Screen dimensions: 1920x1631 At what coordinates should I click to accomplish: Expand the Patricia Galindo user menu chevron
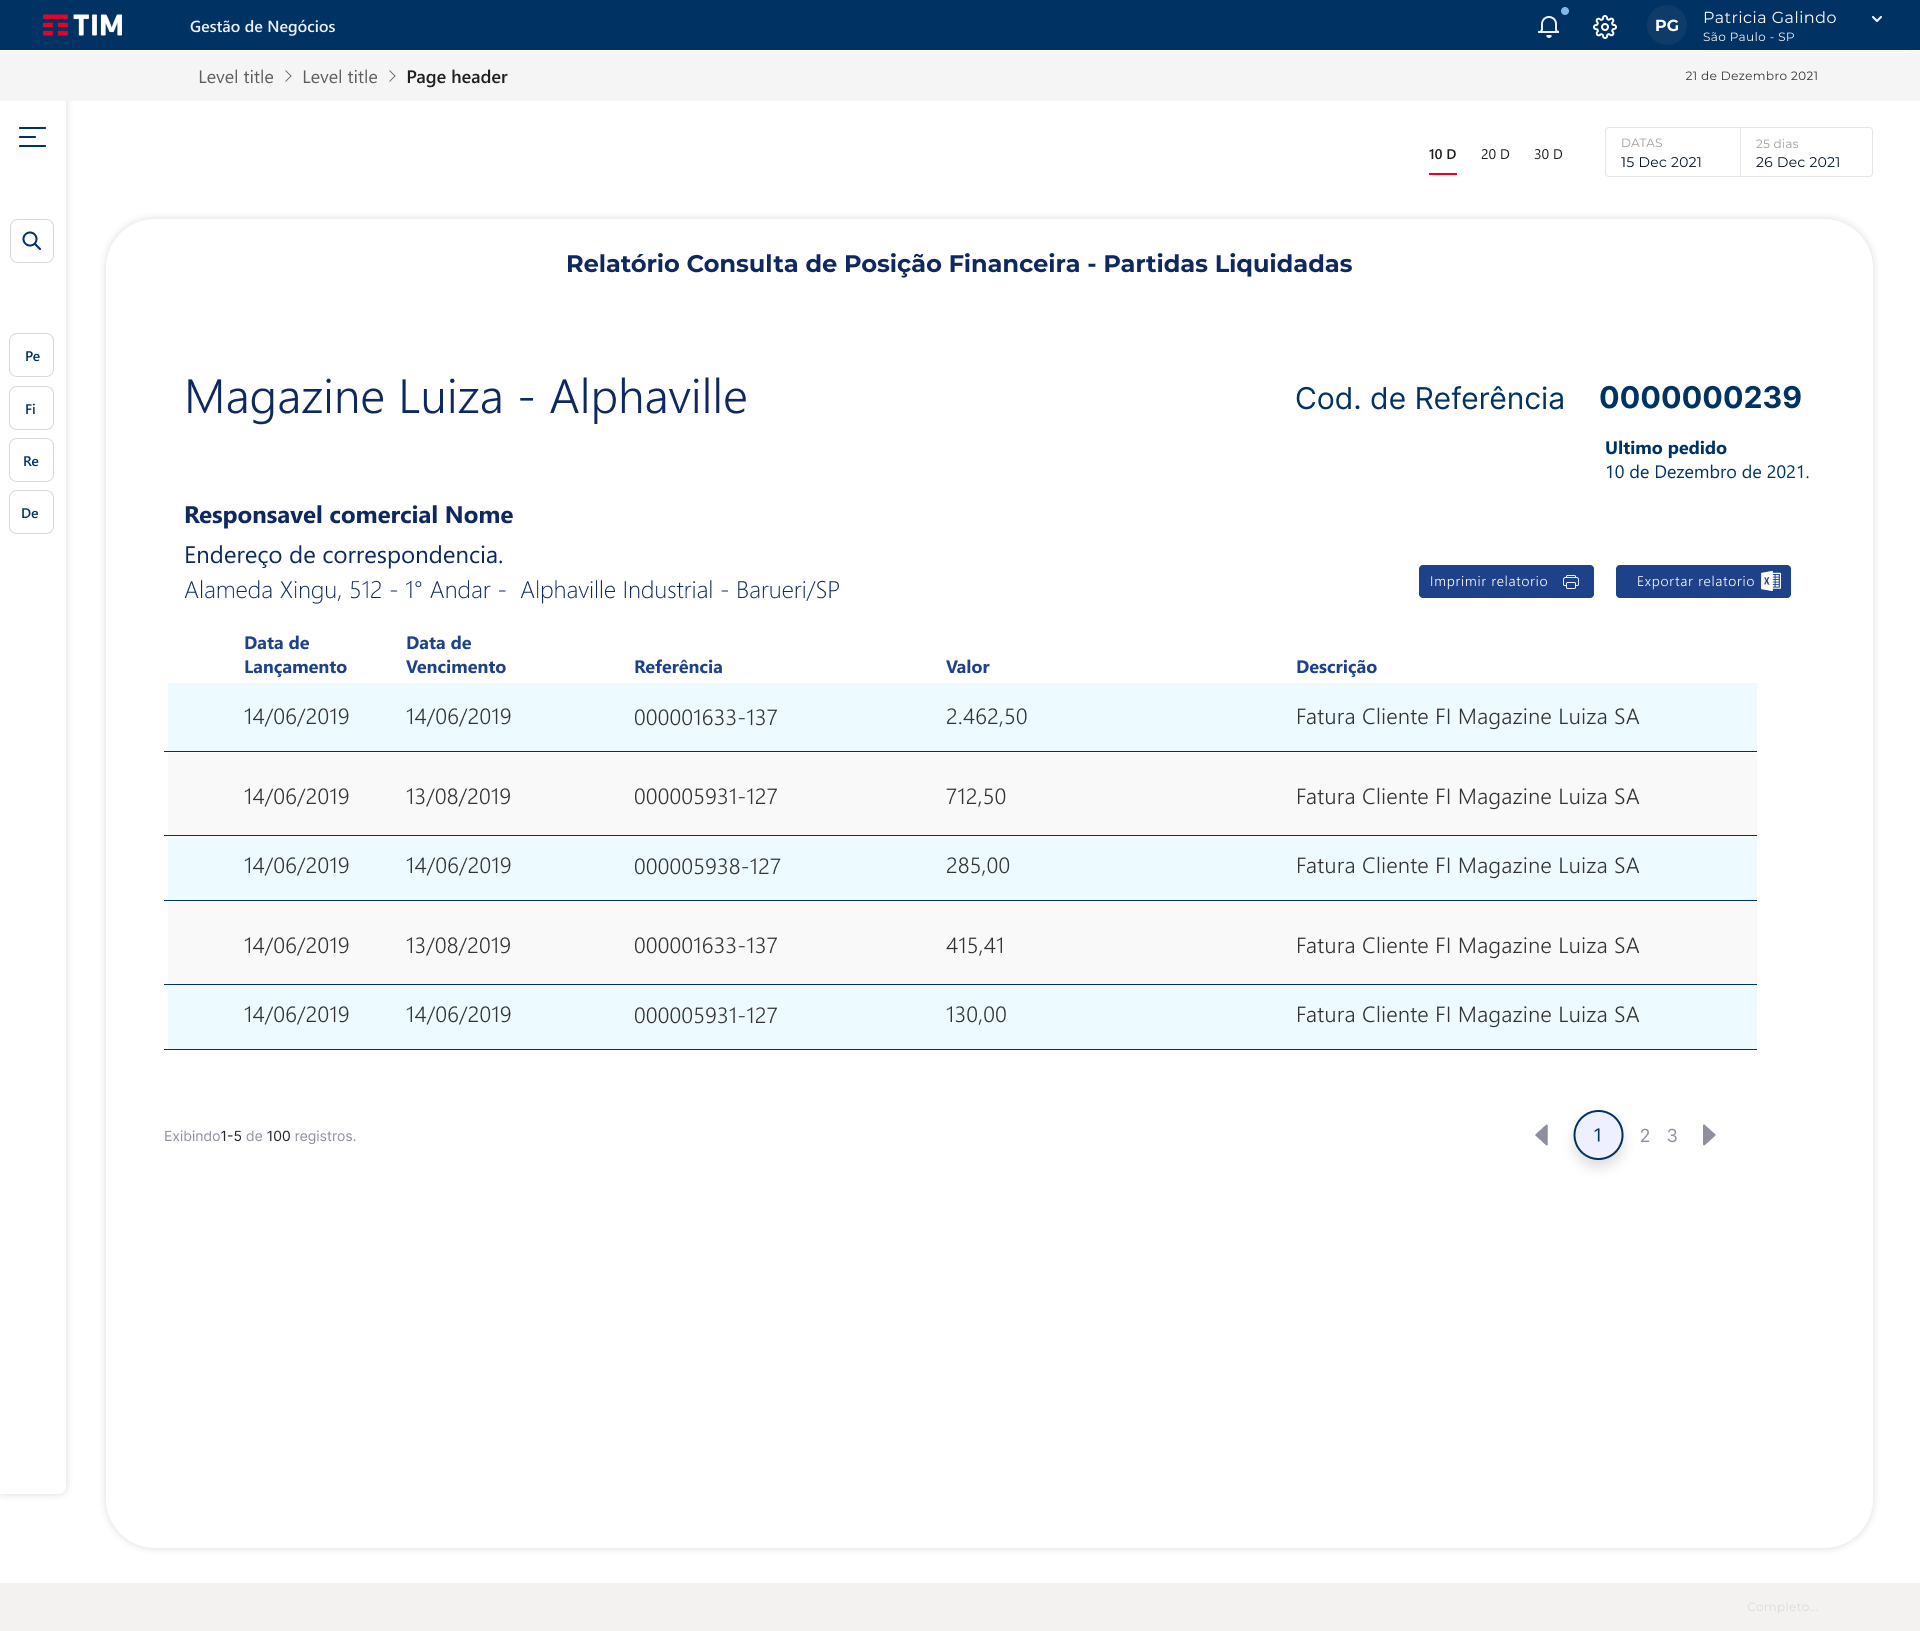[1877, 19]
